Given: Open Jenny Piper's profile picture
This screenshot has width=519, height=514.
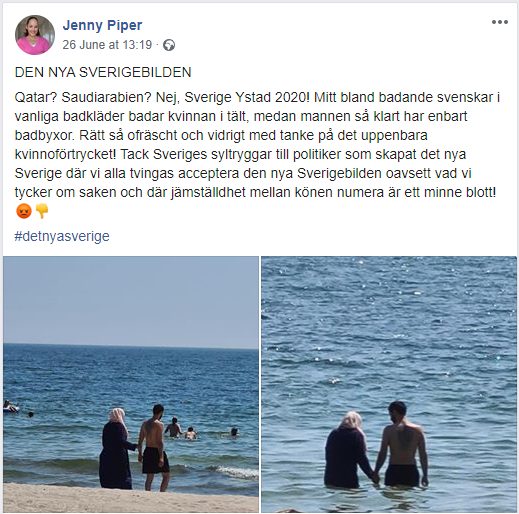Looking at the screenshot, I should pyautogui.click(x=35, y=35).
